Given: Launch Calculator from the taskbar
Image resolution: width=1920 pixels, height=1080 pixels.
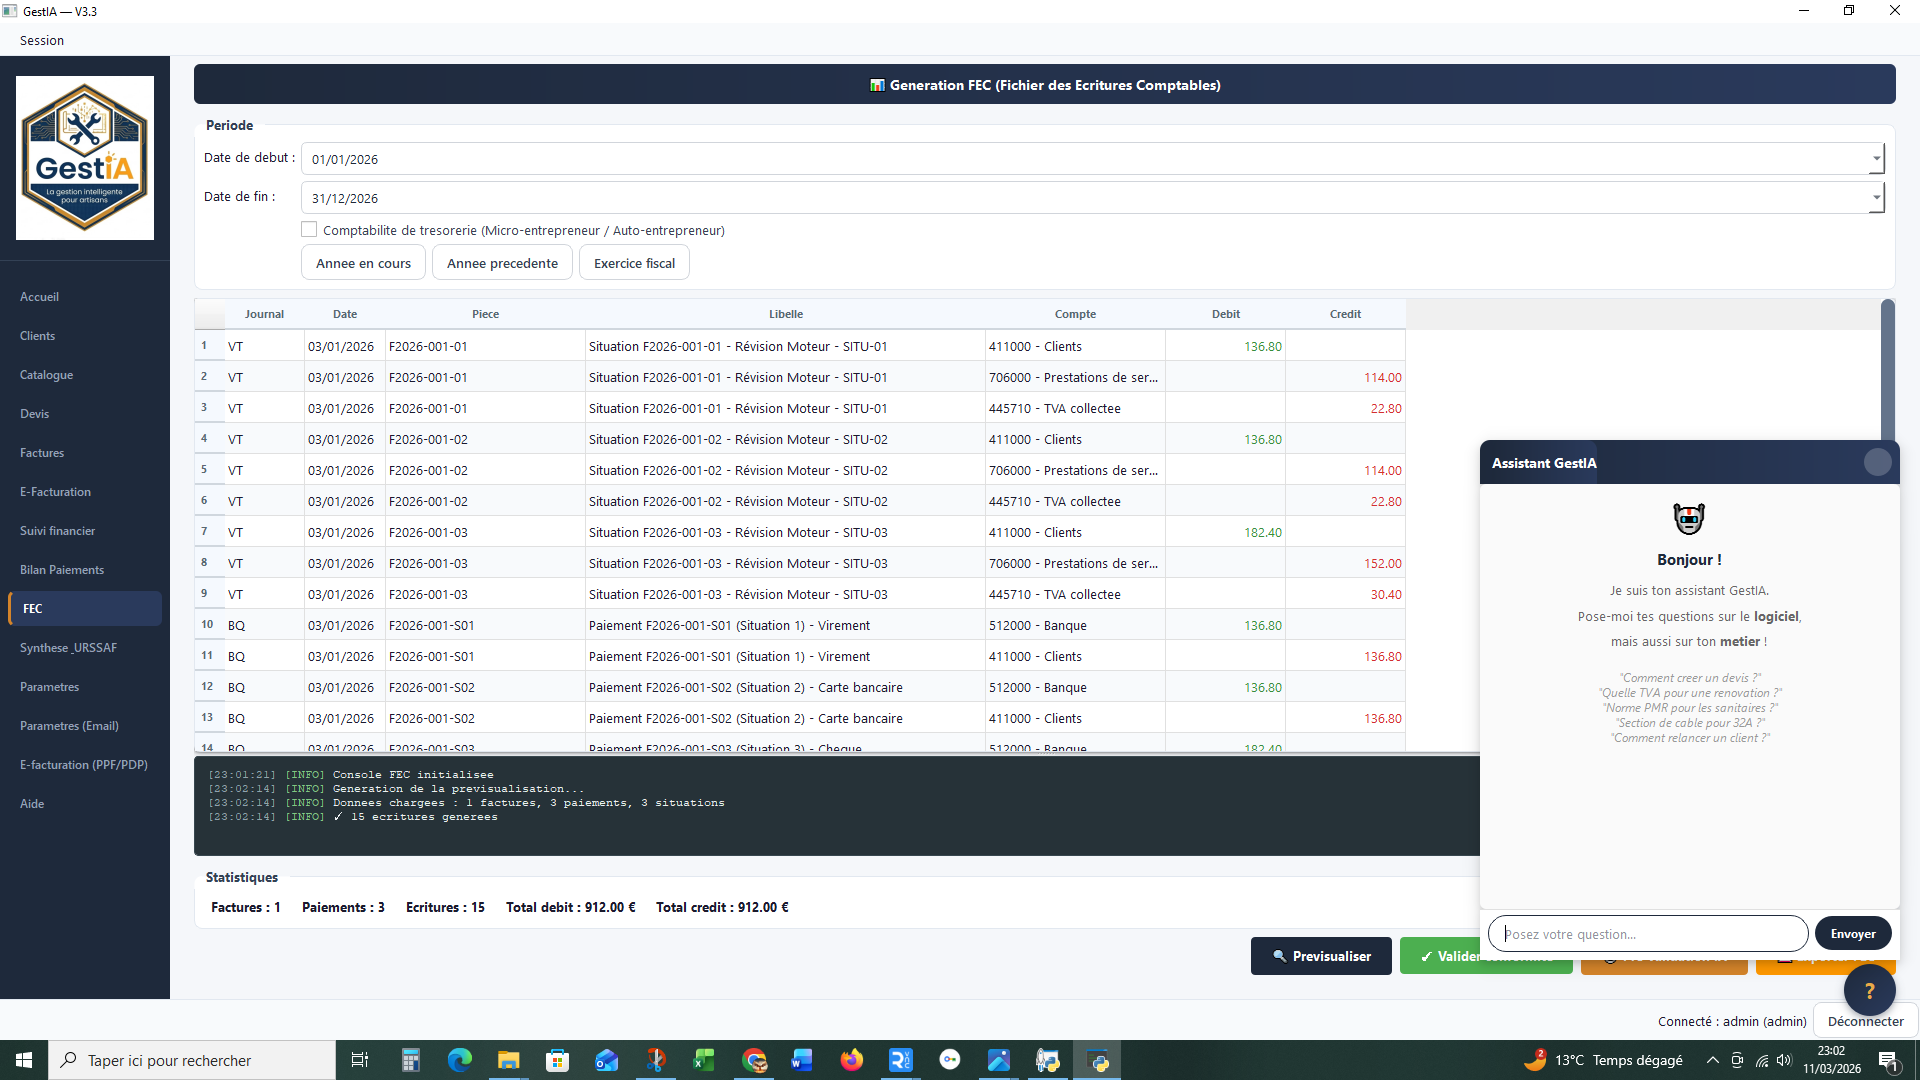Looking at the screenshot, I should tap(410, 1060).
